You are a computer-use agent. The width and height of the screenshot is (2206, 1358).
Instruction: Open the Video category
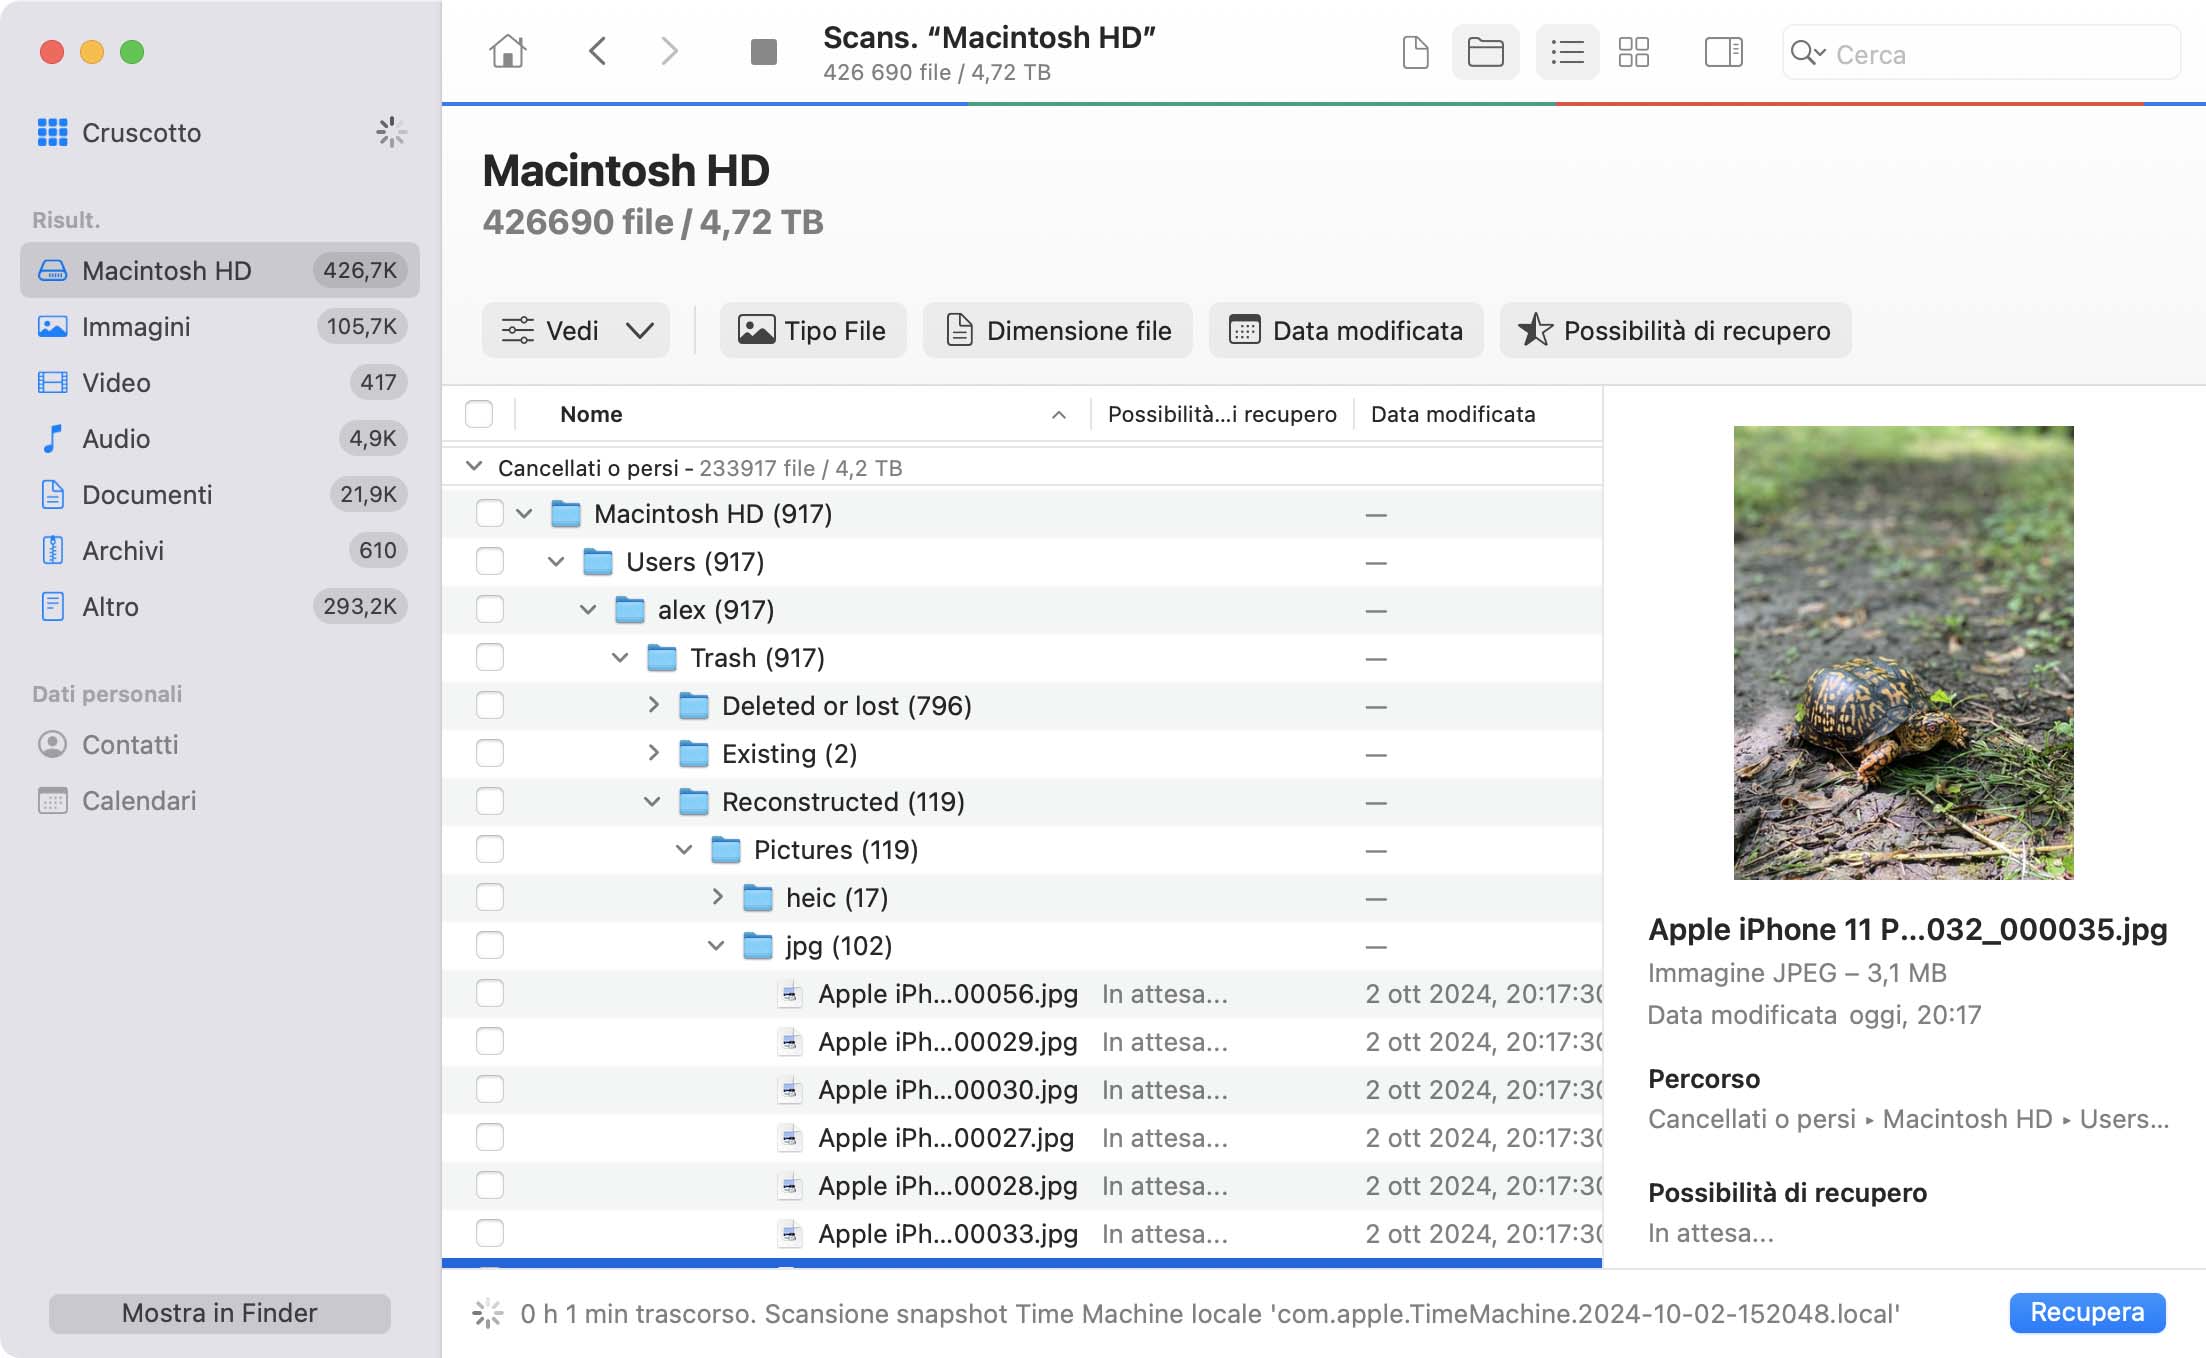(220, 382)
